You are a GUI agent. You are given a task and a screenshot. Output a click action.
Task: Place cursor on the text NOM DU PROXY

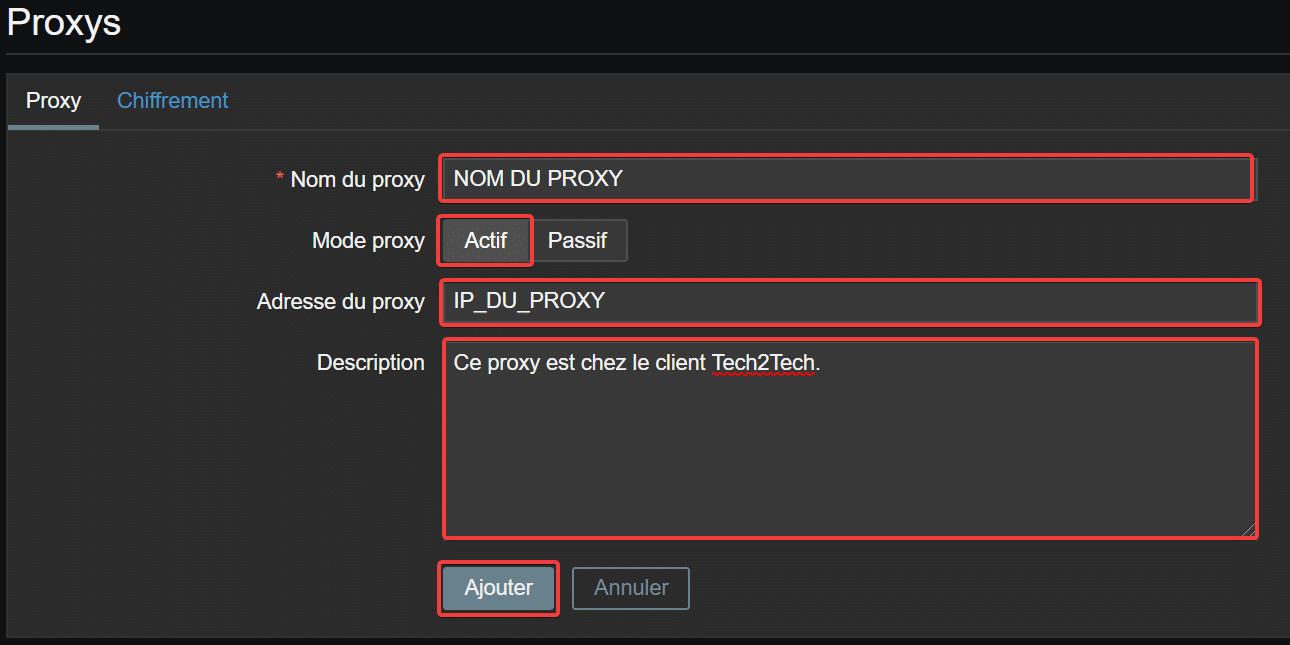(538, 178)
